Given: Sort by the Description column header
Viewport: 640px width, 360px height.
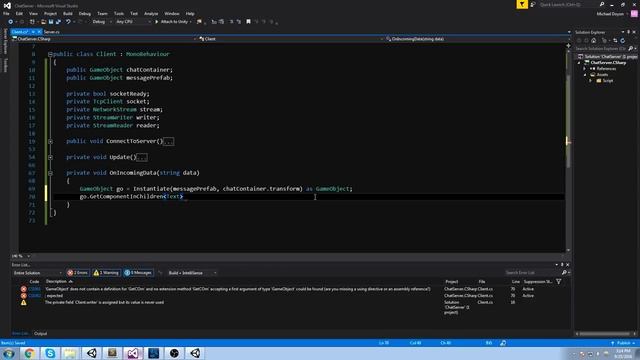Looking at the screenshot, I should tap(59, 282).
